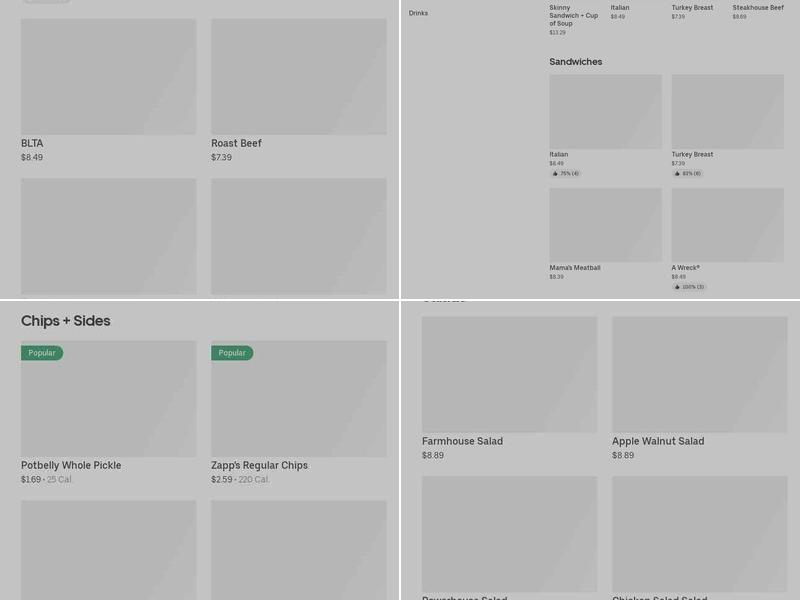
Task: Open Apple Walnut Salad photo
Action: [x=699, y=374]
